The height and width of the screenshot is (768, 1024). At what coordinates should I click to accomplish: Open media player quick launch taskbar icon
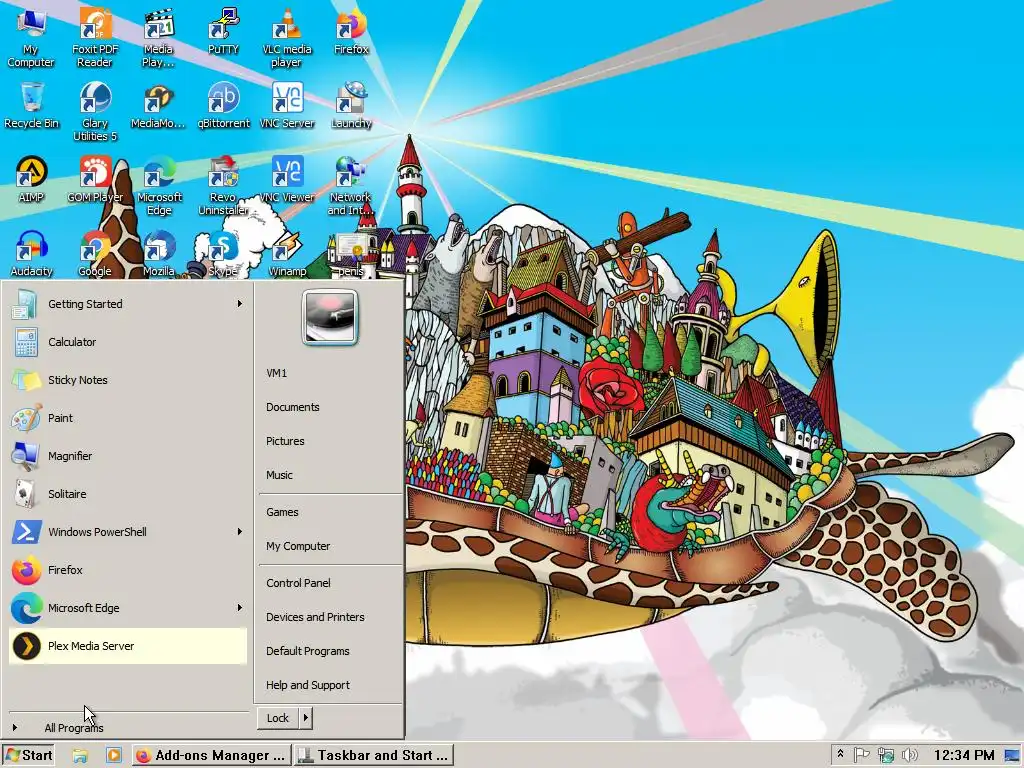114,755
